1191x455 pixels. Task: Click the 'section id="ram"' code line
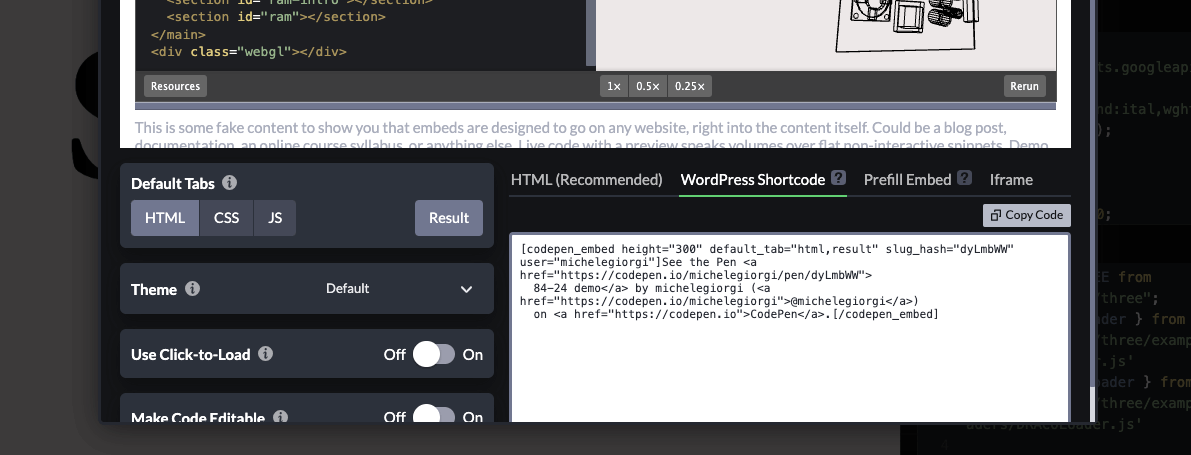coord(276,16)
